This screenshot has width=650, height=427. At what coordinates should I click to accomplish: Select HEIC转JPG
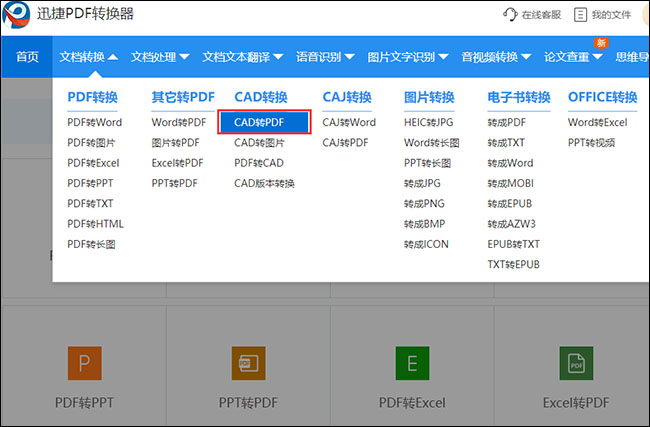[x=429, y=122]
